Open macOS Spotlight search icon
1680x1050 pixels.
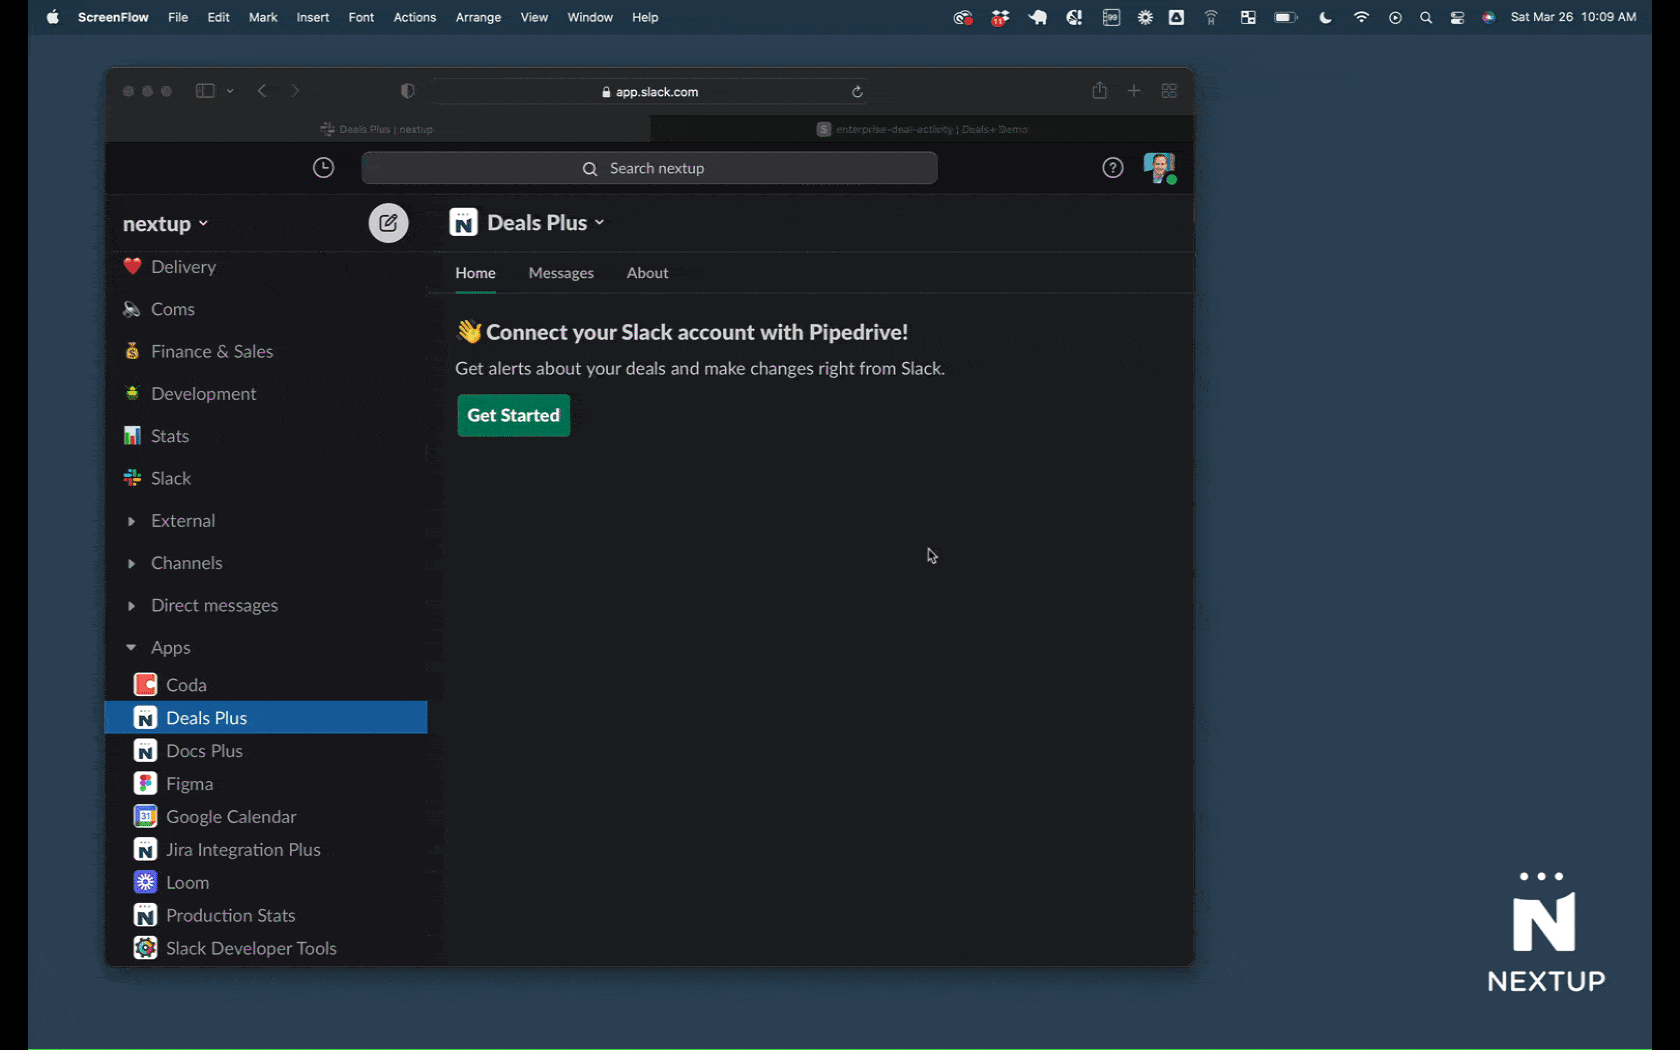1426,17
